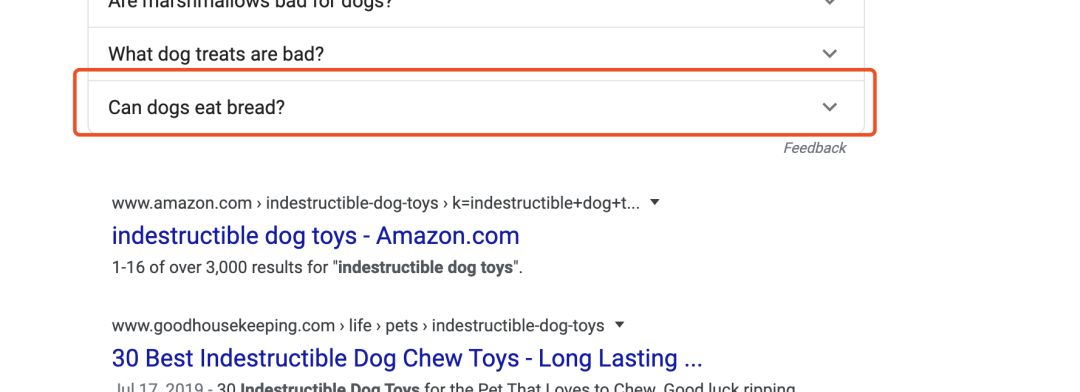Expand the "Can dogs eat bread?" chevron
1080x392 pixels.
[830, 107]
